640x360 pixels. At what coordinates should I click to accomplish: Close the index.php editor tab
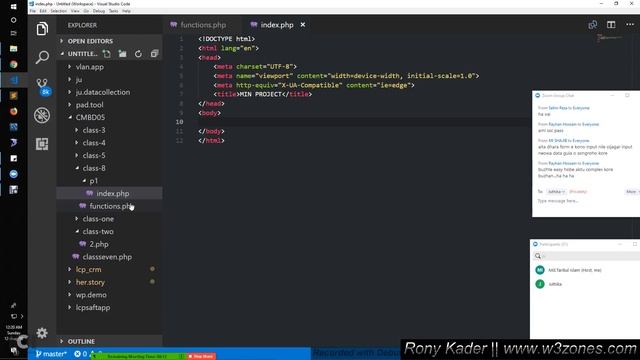[x=303, y=25]
